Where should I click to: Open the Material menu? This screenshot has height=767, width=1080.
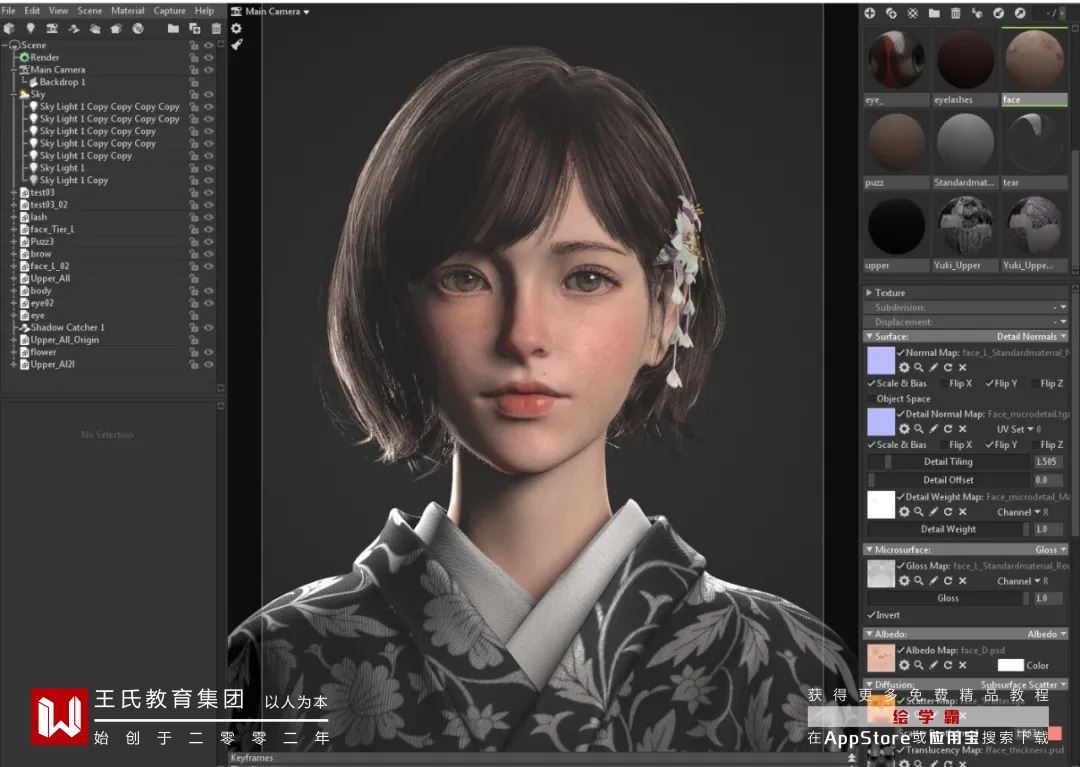click(x=128, y=10)
